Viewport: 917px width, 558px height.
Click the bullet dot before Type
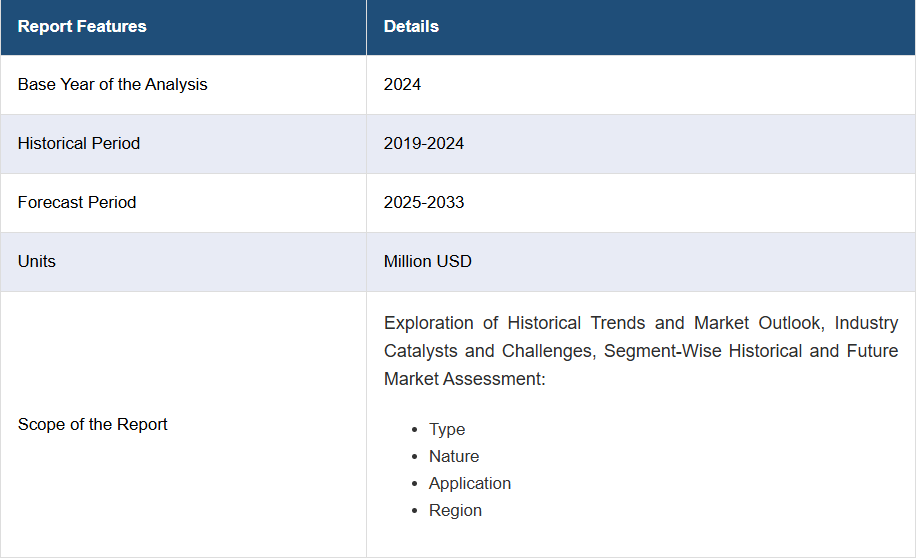click(415, 430)
